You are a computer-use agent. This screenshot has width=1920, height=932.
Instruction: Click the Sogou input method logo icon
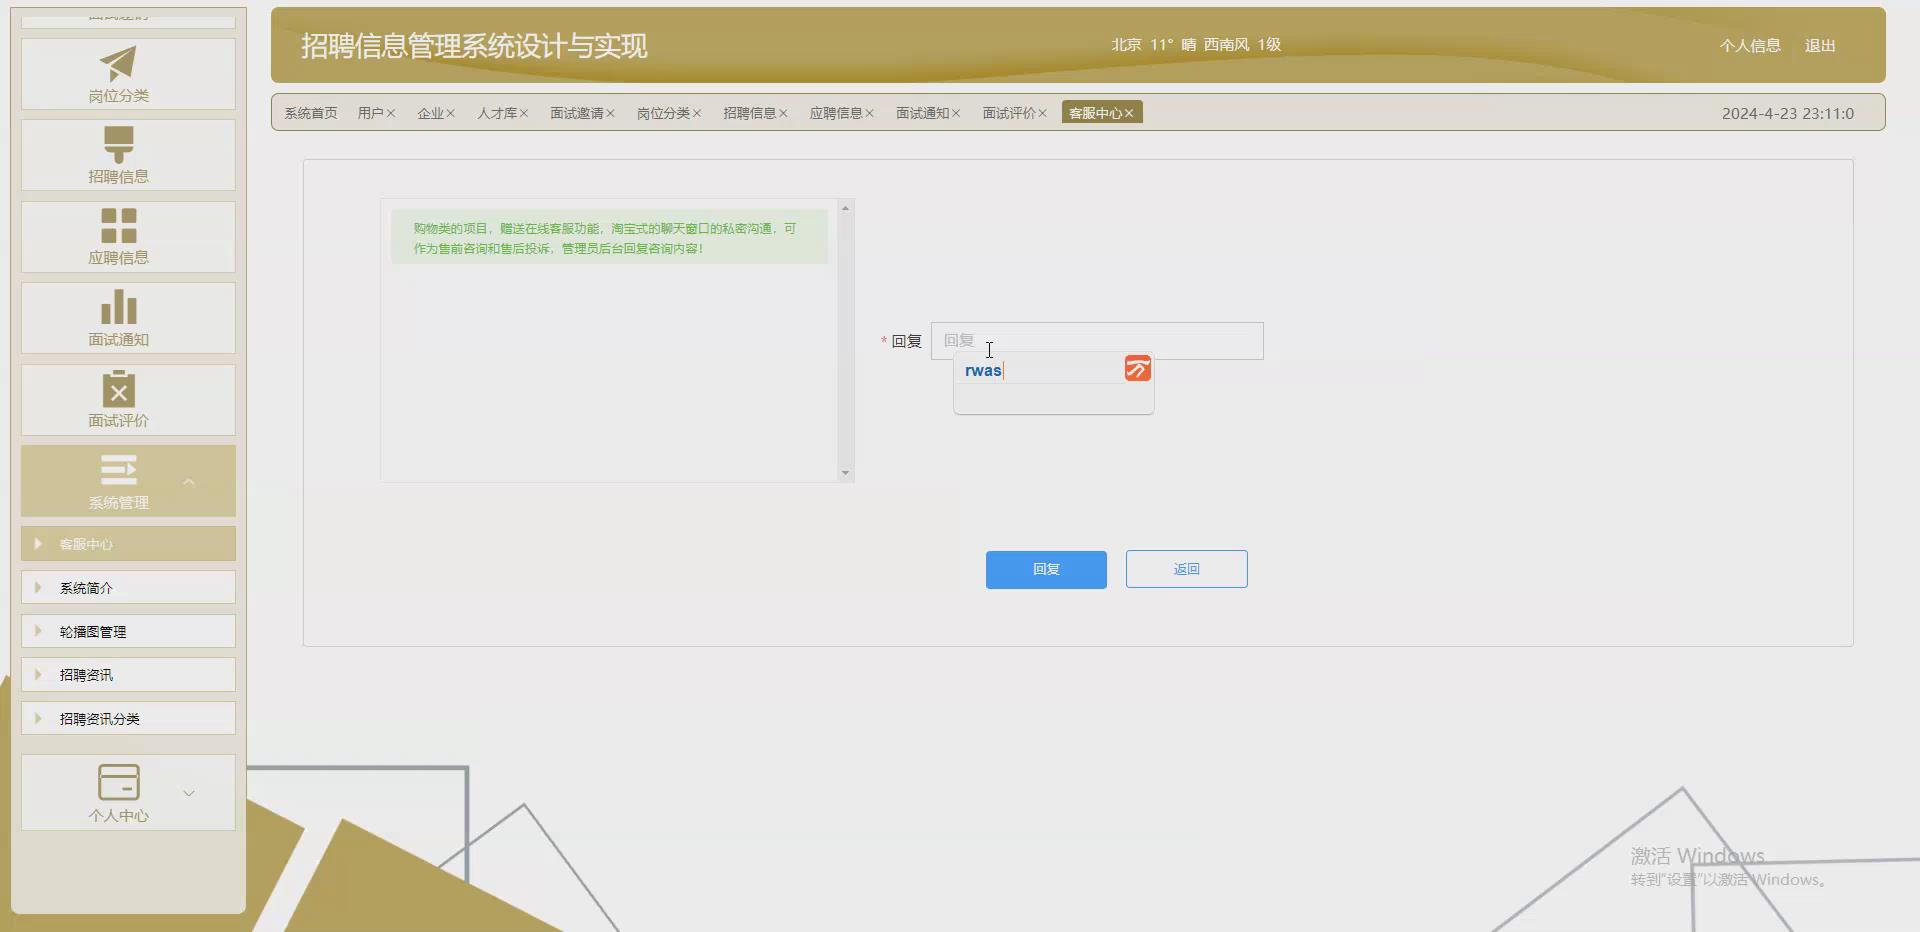coord(1137,369)
